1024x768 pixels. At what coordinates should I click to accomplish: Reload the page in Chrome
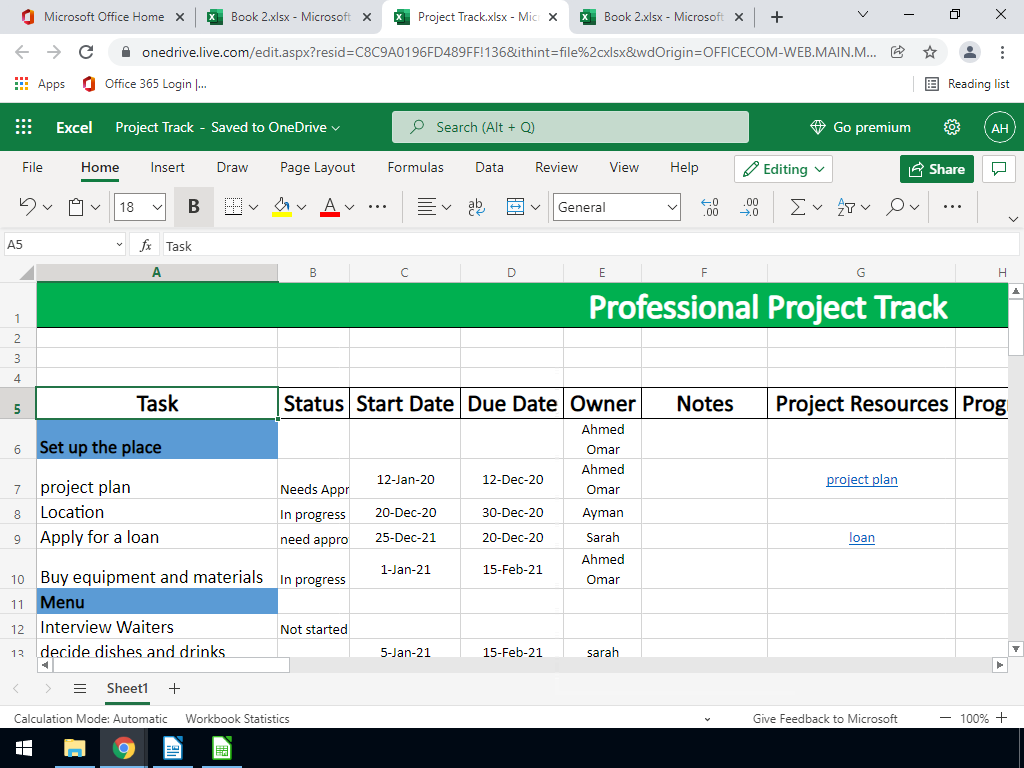[x=86, y=52]
